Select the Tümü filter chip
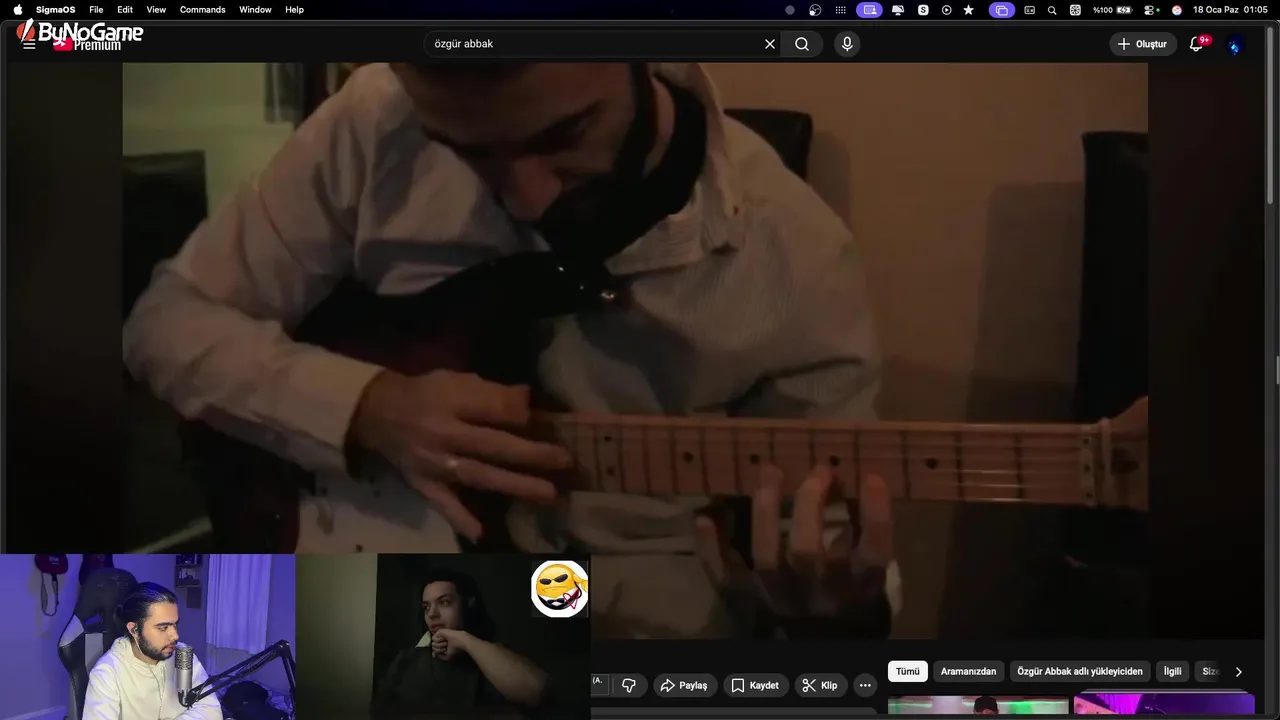The image size is (1280, 720). [907, 671]
